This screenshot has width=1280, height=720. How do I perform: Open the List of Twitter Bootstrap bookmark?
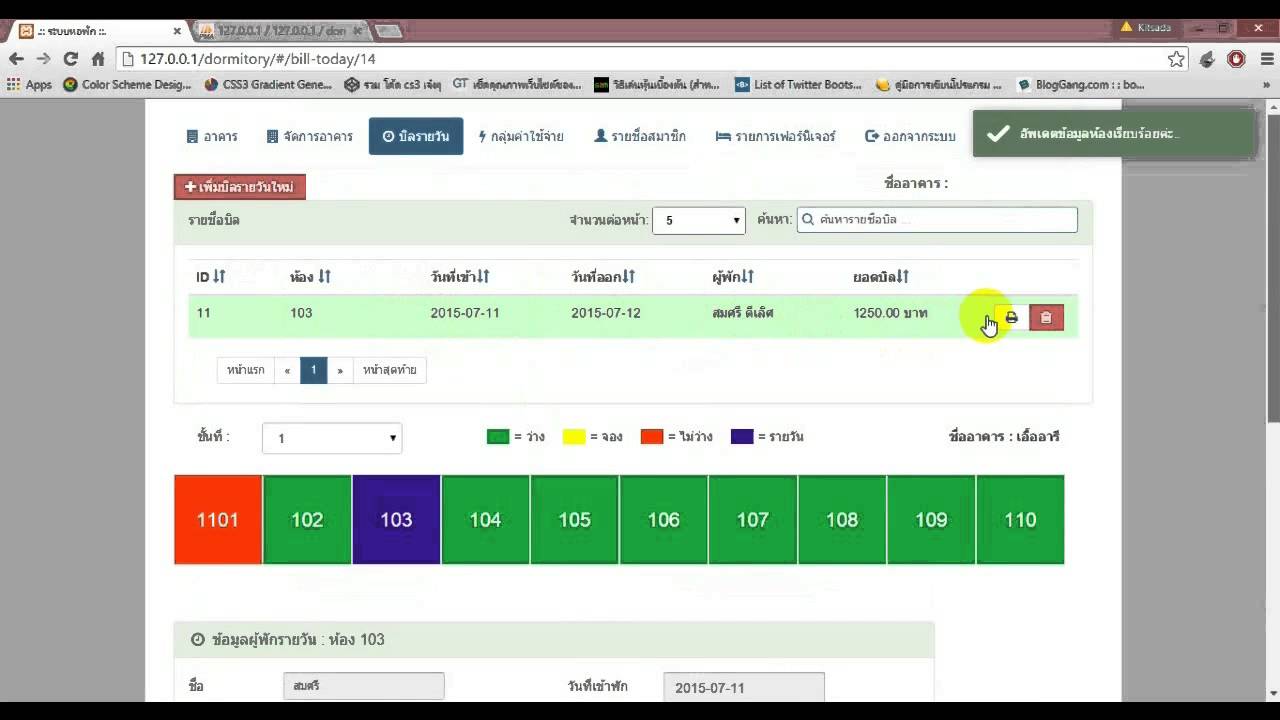click(x=798, y=85)
